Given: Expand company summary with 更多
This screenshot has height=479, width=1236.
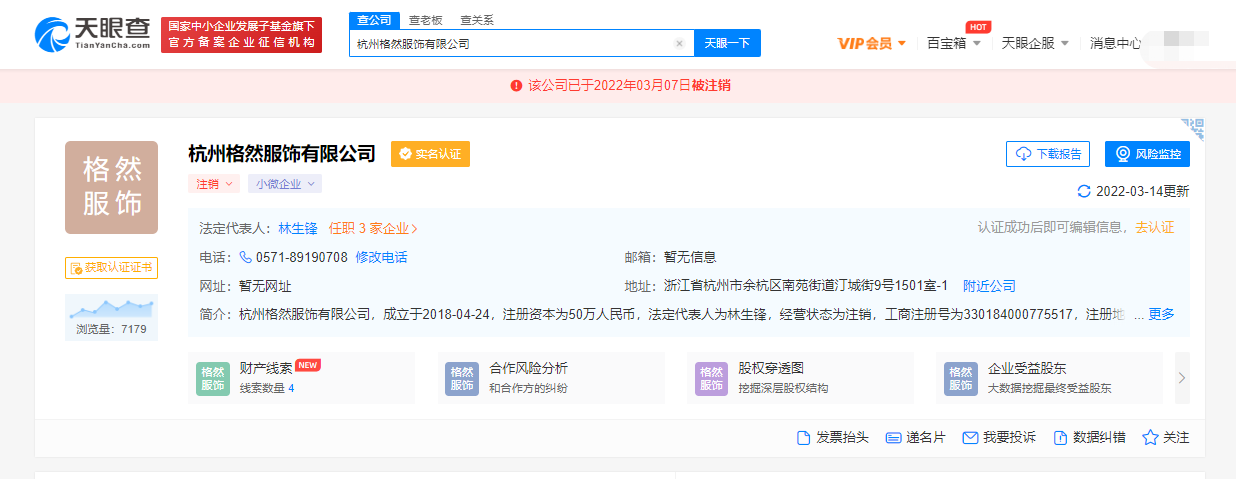Looking at the screenshot, I should (1161, 314).
